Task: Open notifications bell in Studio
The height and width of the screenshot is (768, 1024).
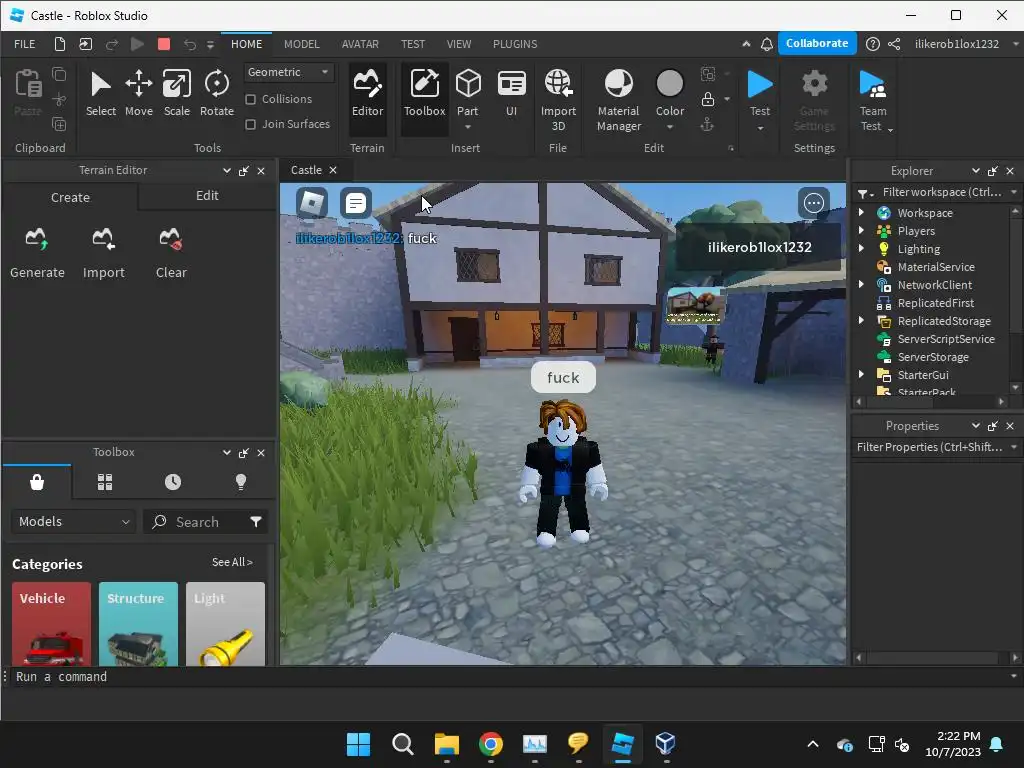Action: tap(767, 44)
